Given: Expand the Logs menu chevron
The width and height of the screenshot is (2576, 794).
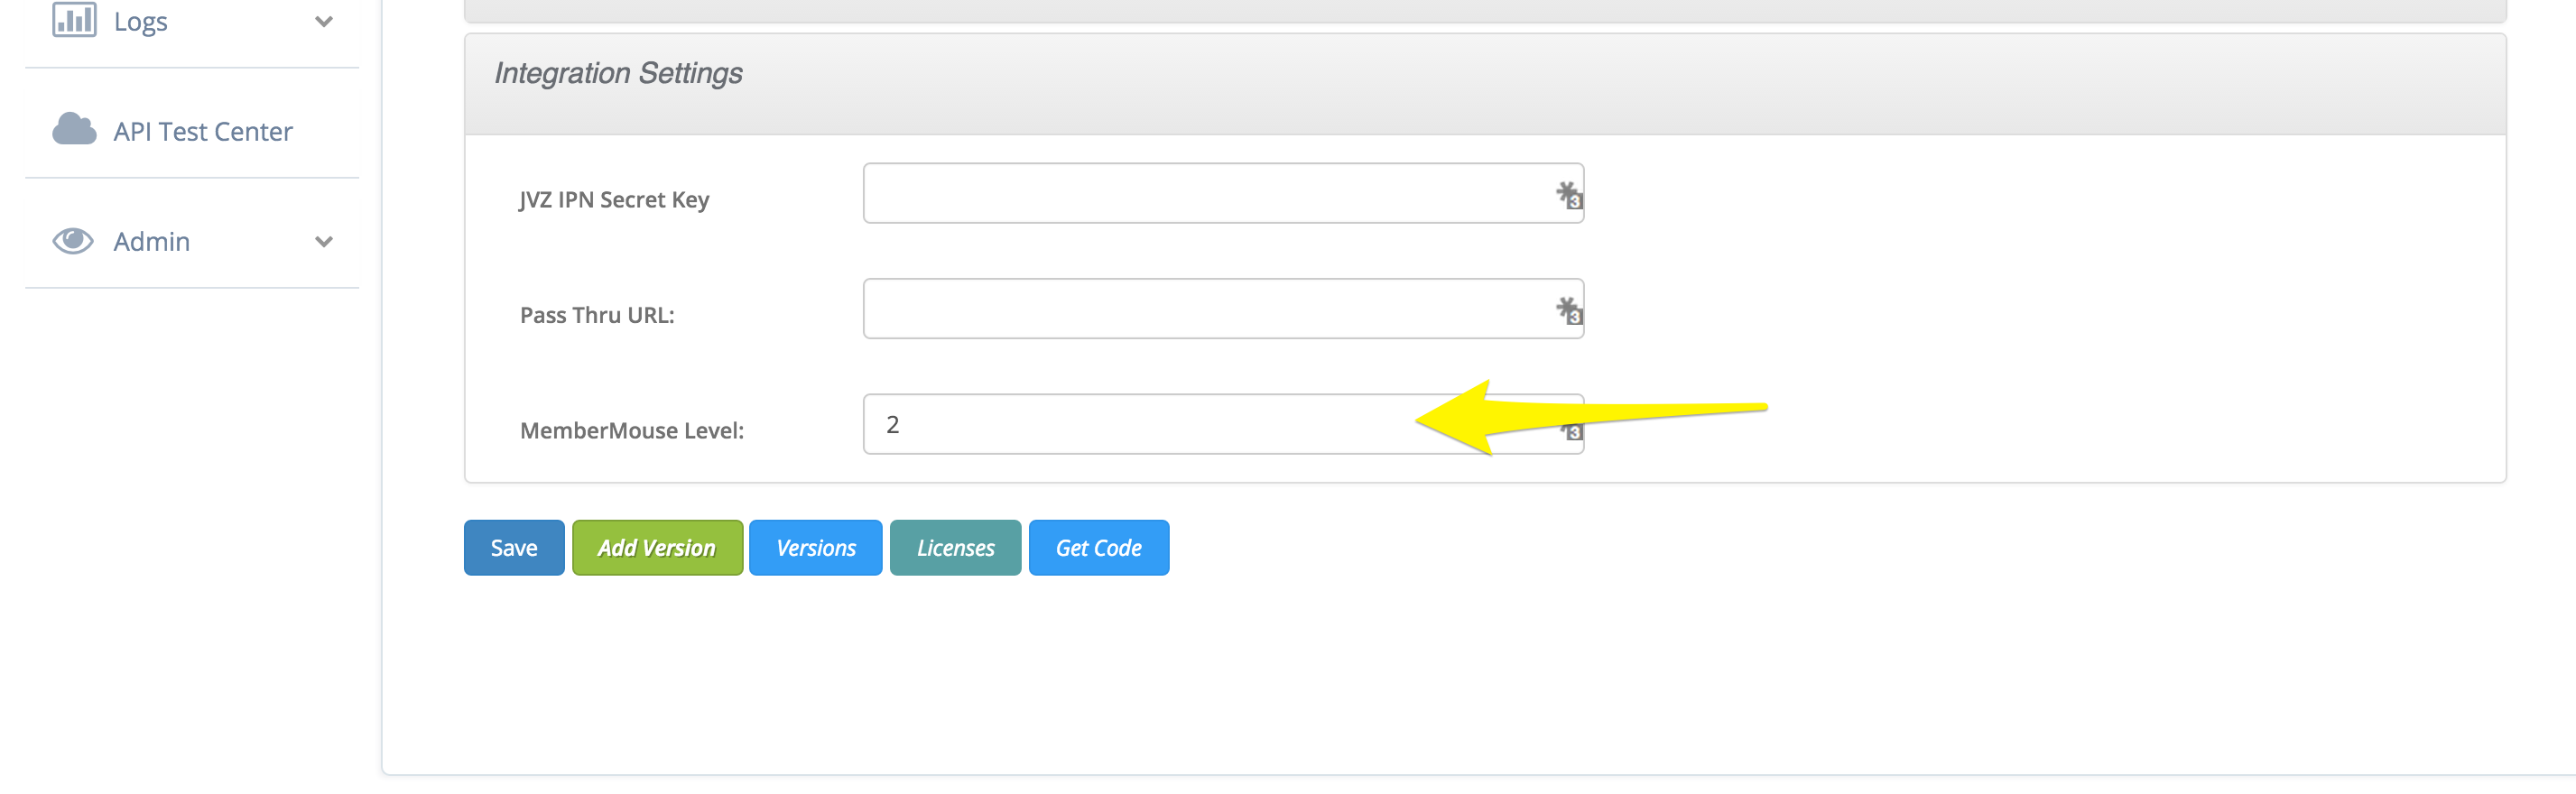Looking at the screenshot, I should tap(324, 21).
